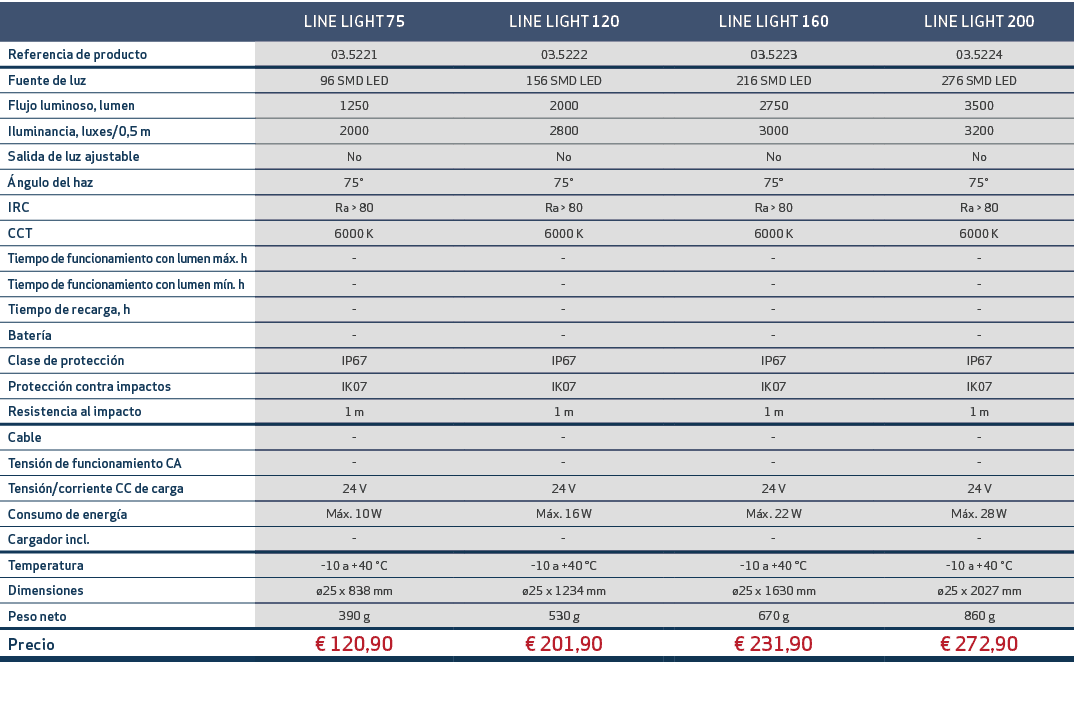Select the LINE LIGHT 120 column header

(563, 21)
